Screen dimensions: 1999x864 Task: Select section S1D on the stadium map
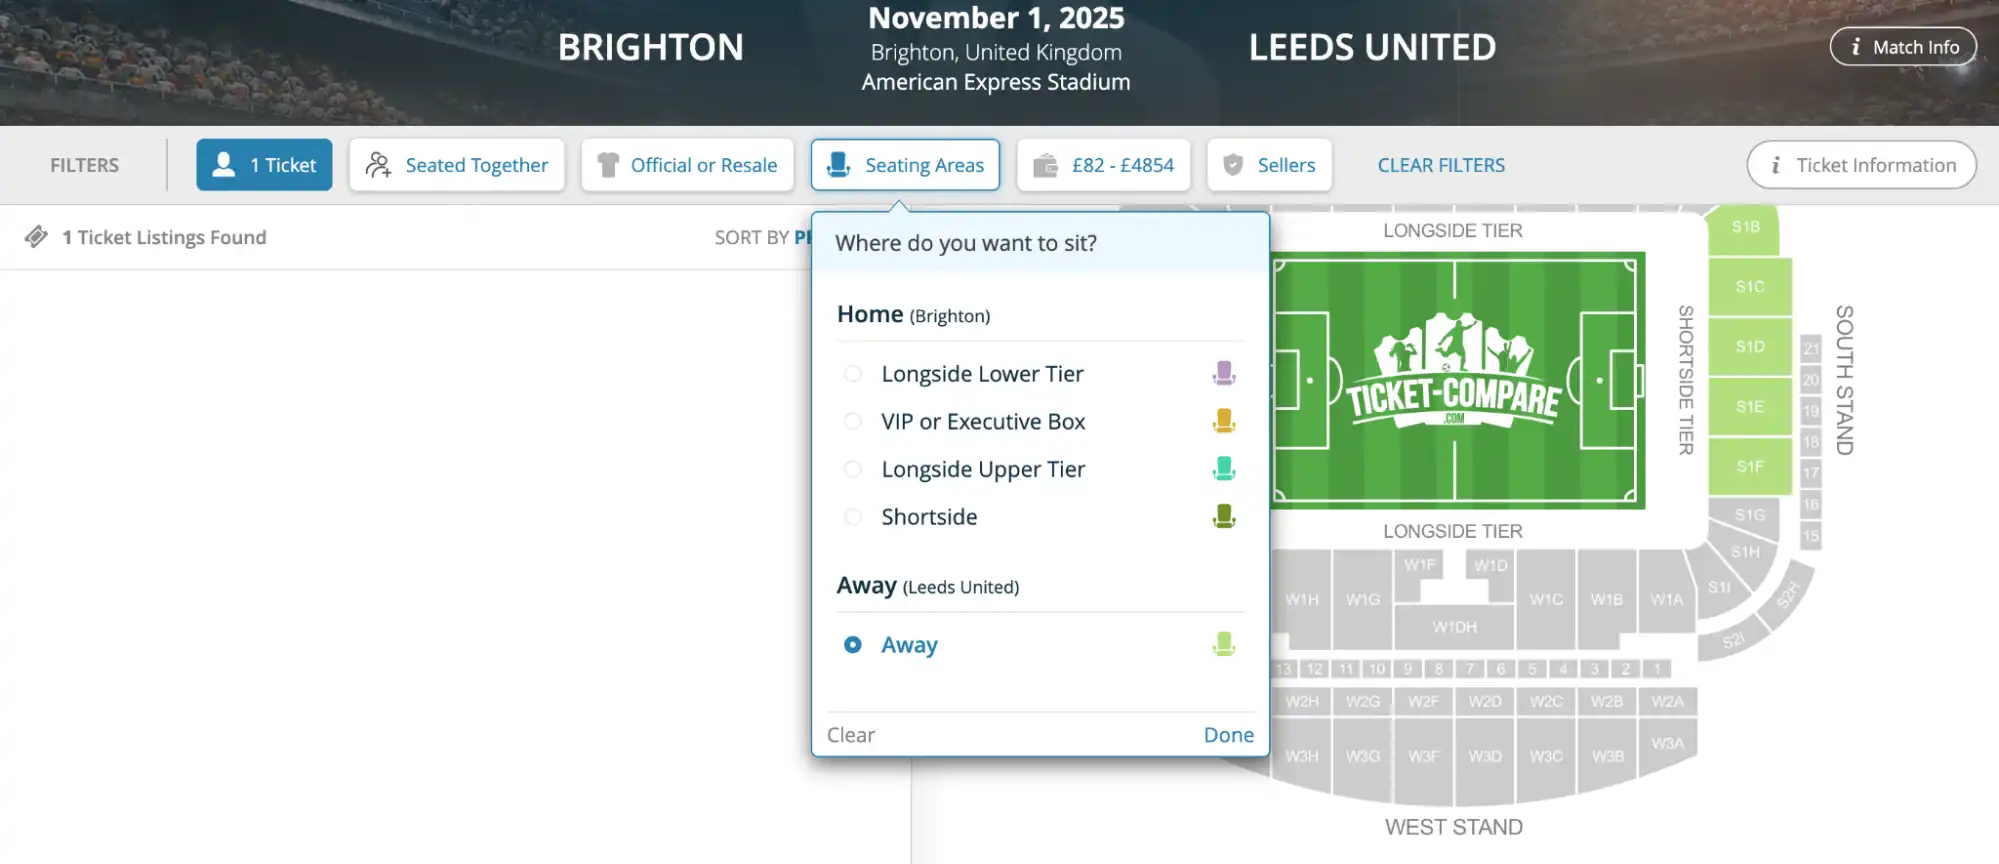point(1751,346)
